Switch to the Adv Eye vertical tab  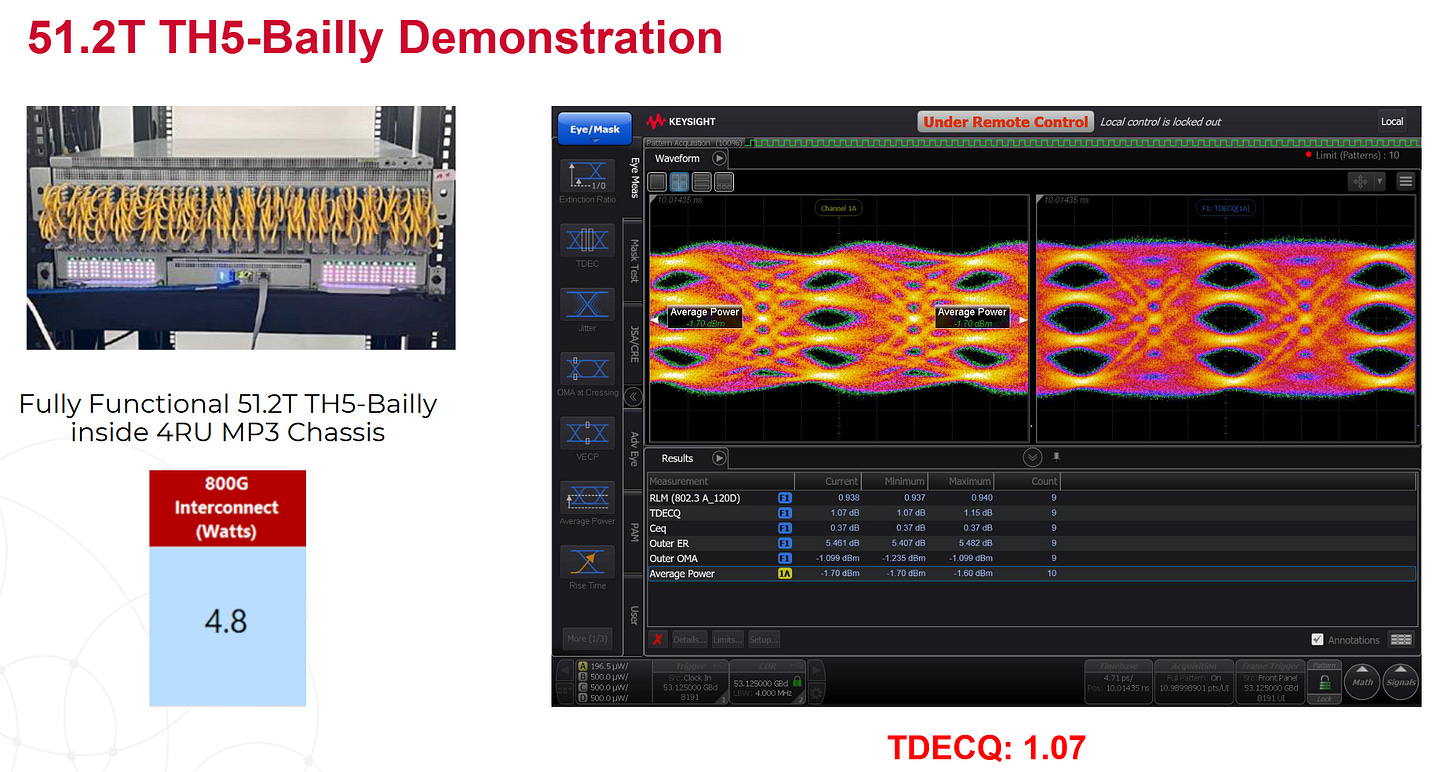tap(634, 451)
